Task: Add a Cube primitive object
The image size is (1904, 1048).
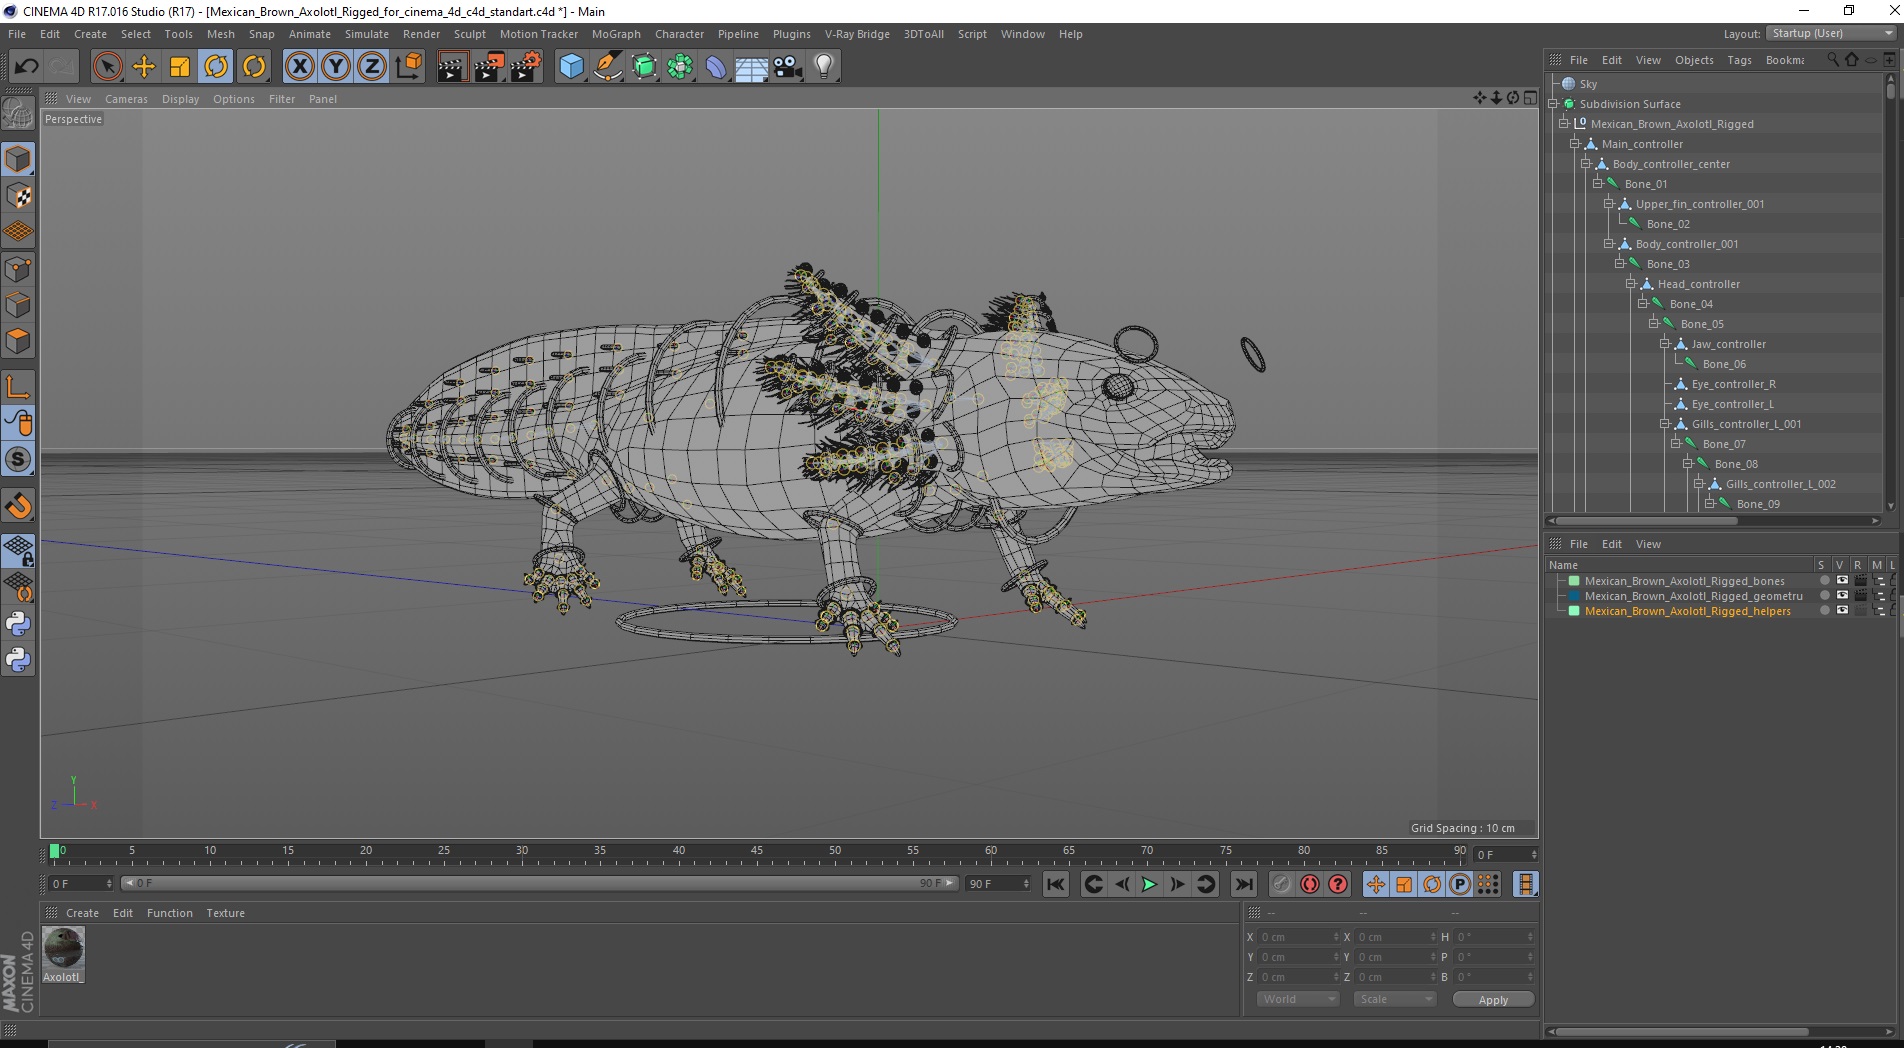Action: click(x=571, y=67)
